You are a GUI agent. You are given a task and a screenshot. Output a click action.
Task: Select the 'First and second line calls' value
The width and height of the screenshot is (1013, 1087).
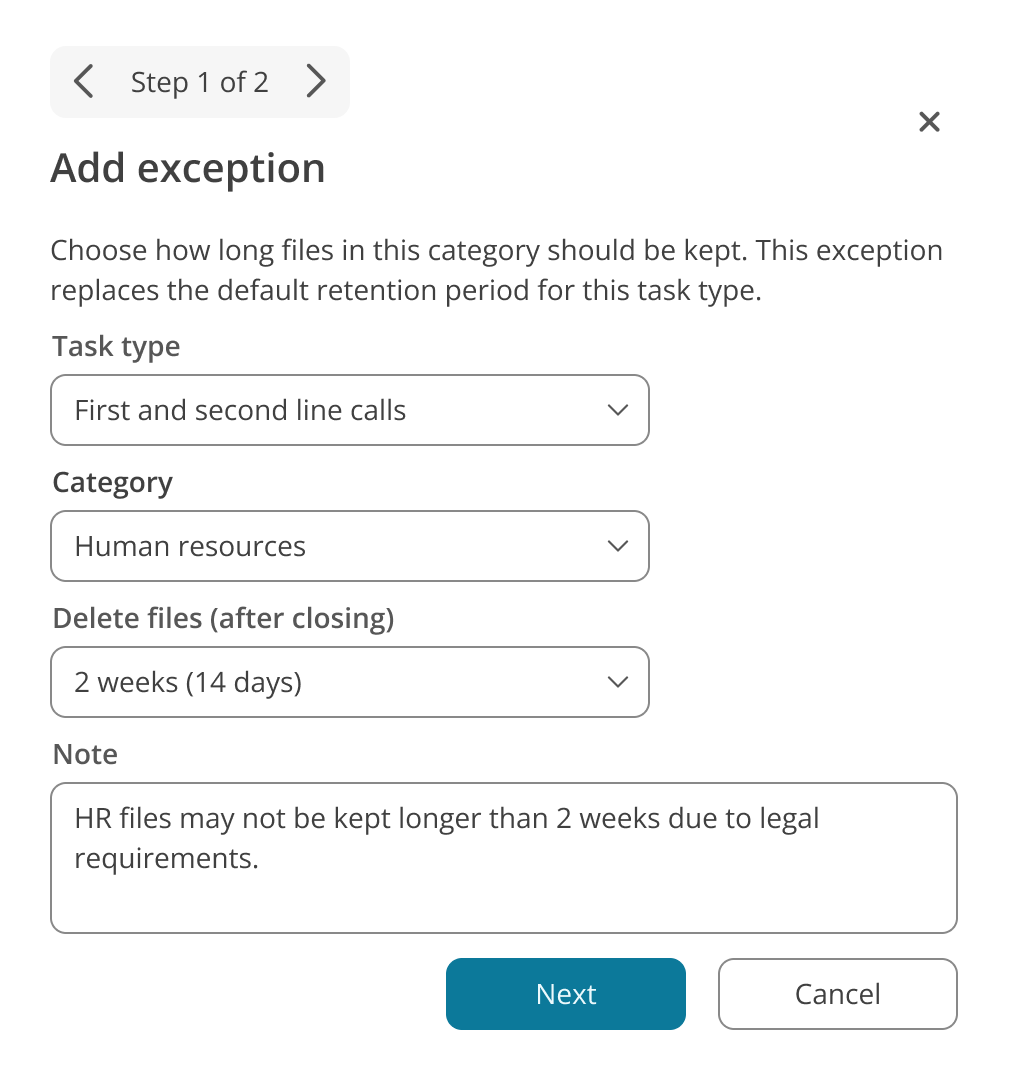(x=240, y=410)
